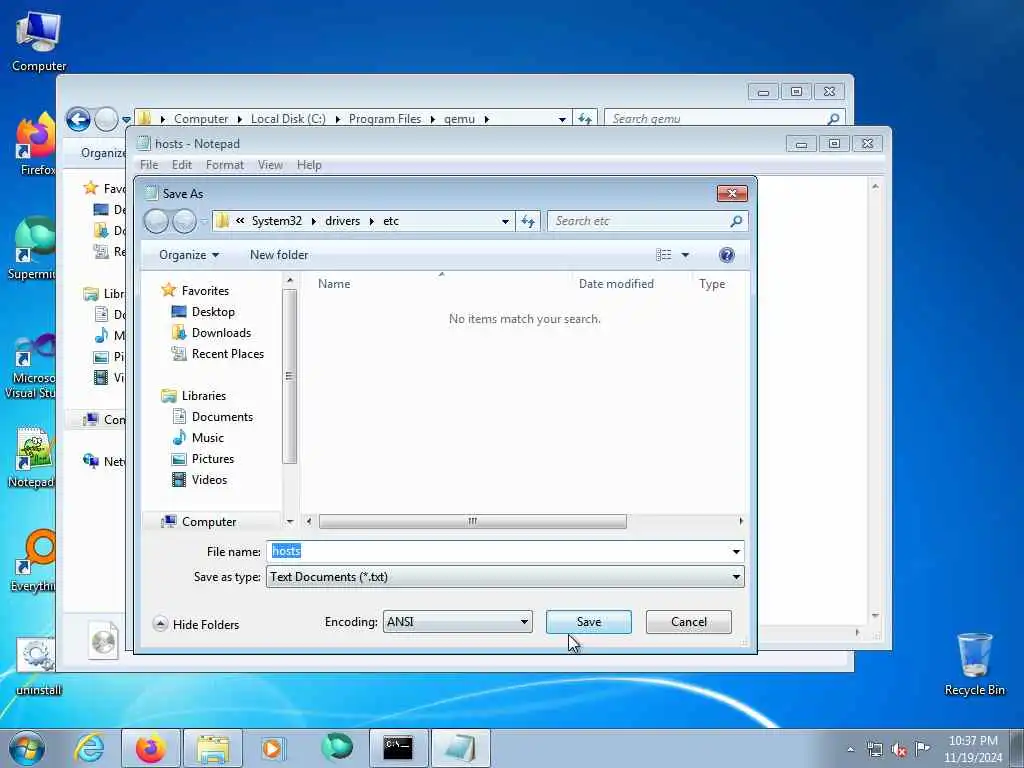Open Action Center flag tray icon

click(x=923, y=748)
